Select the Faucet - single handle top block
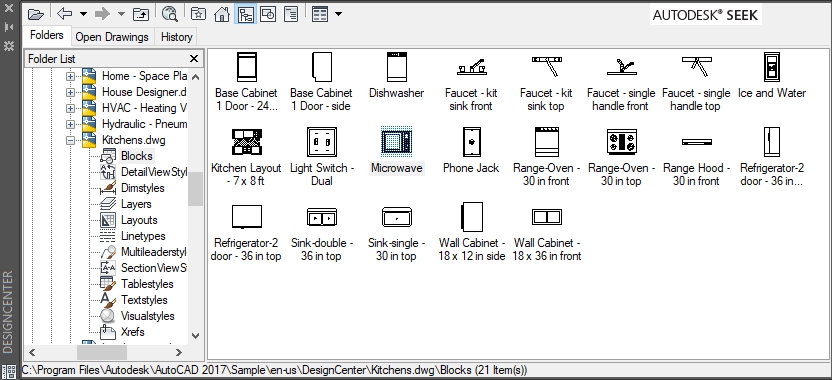The image size is (832, 380). (x=696, y=81)
